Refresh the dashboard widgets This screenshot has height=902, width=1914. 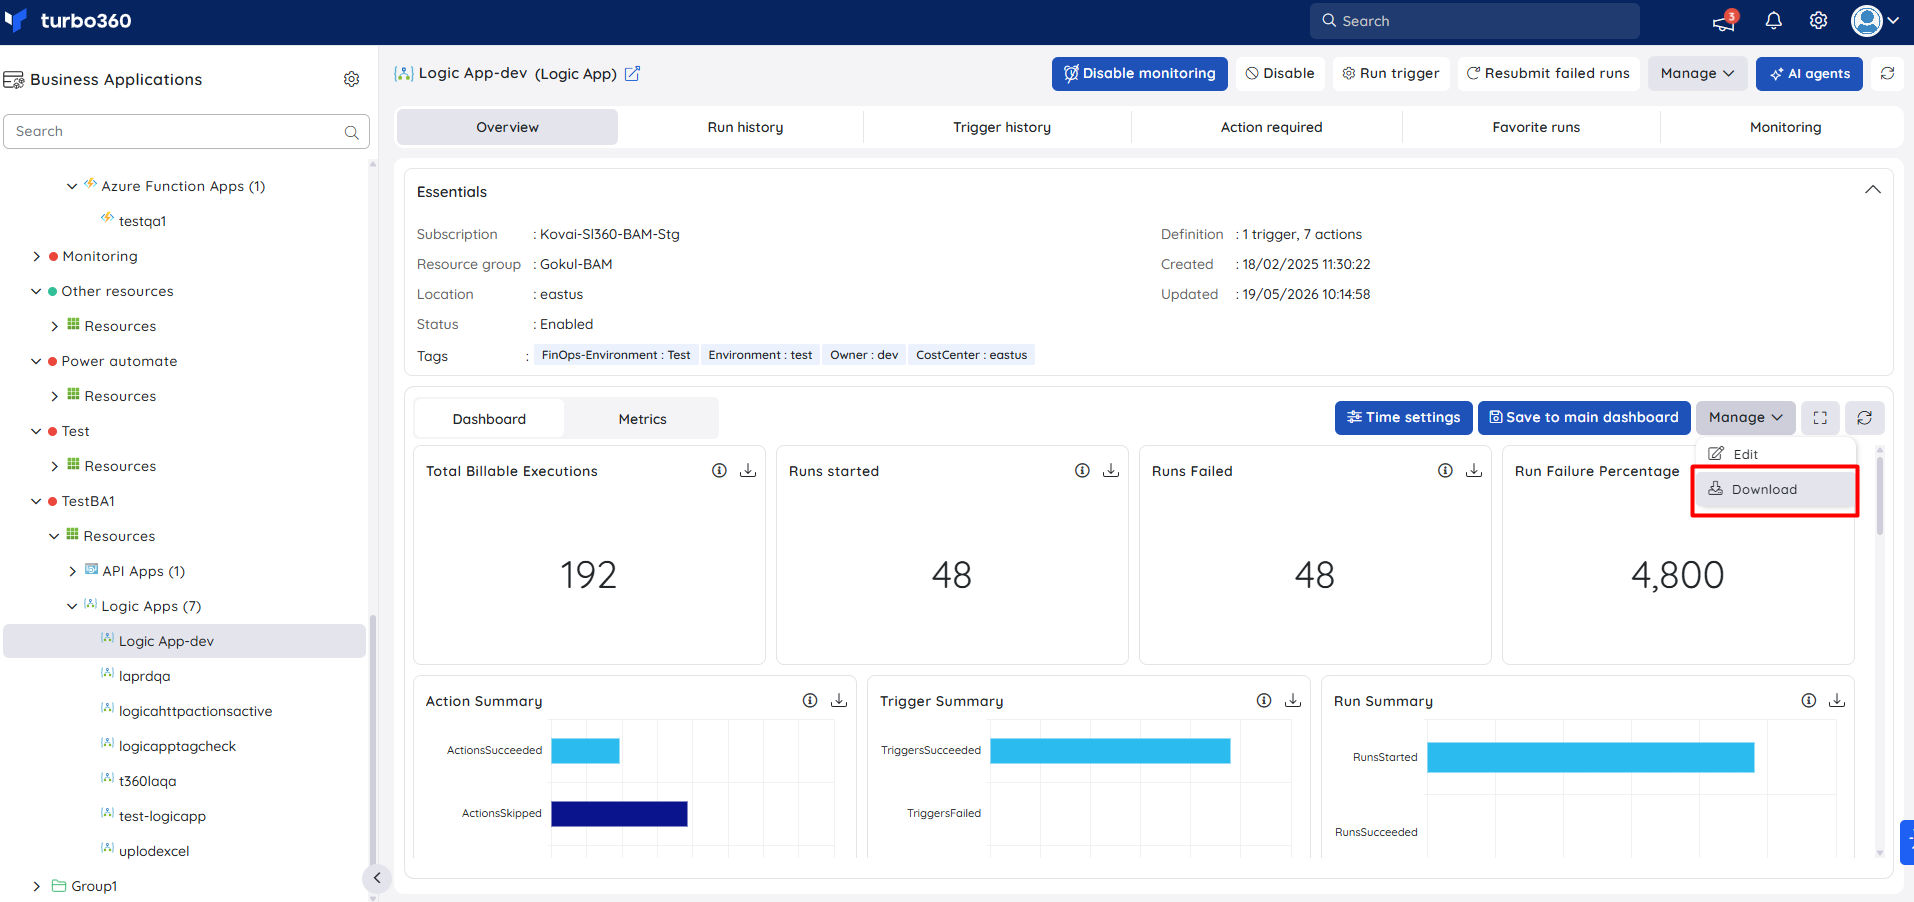[x=1864, y=418]
